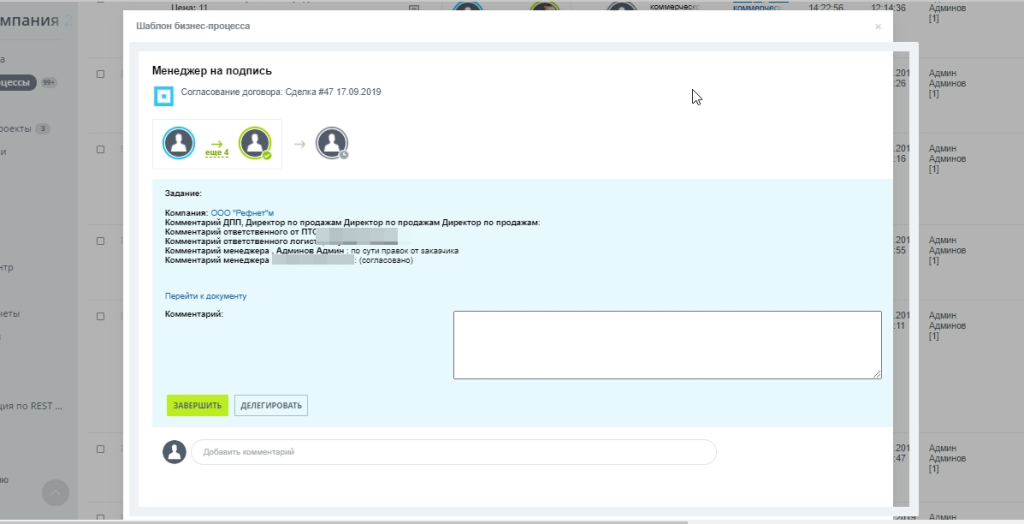1024x524 pixels.
Task: Click the blue square business-process document icon
Action: (x=163, y=97)
